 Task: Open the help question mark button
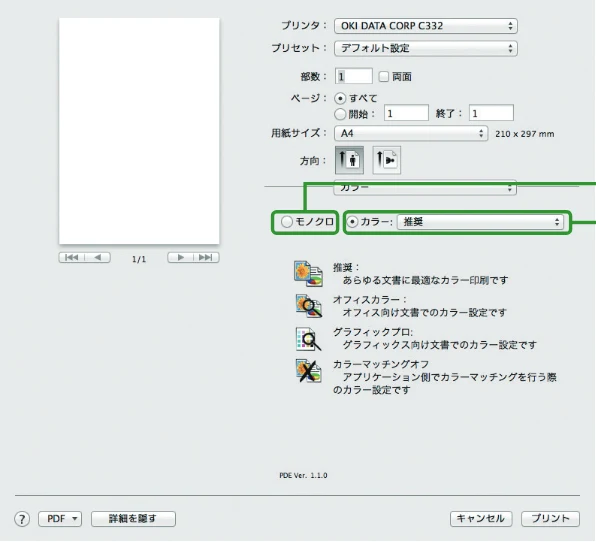coord(22,518)
